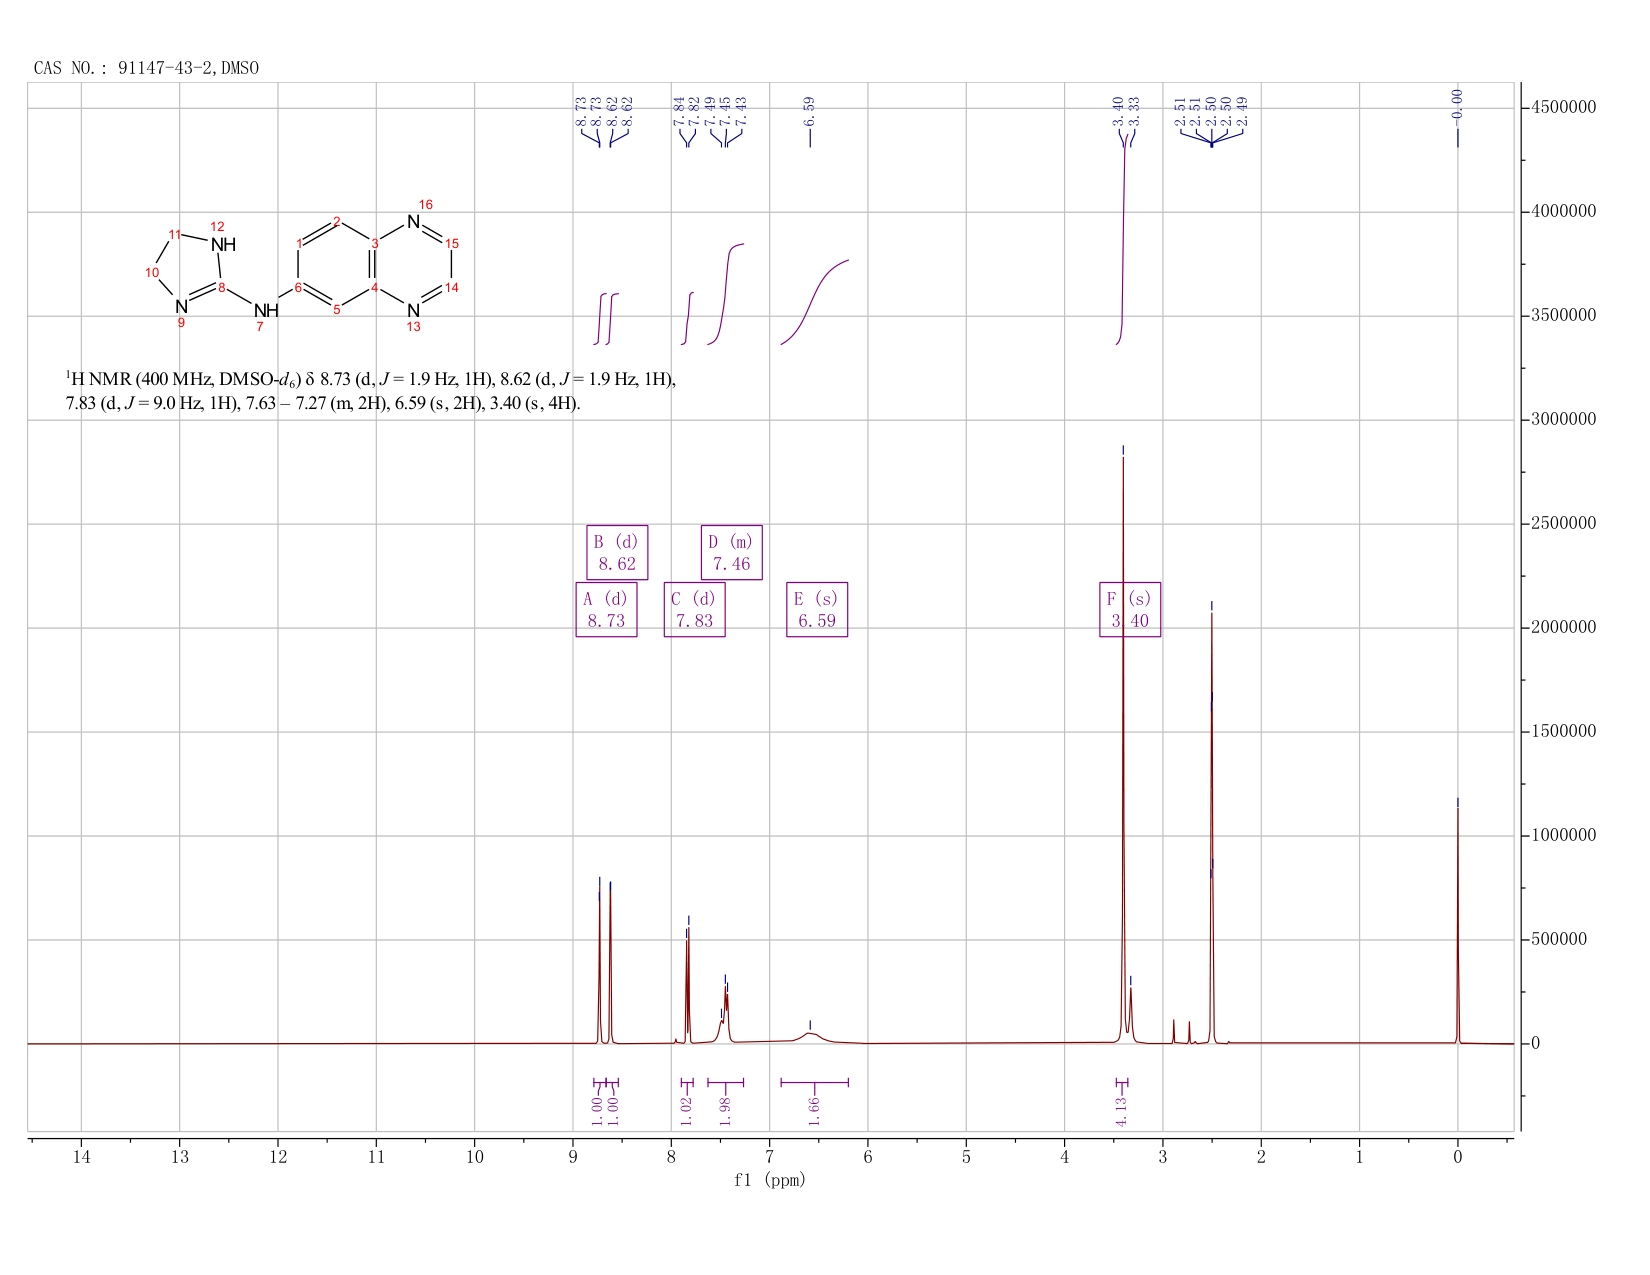Select multiplet box E (s) 6.59
Image resolution: width=1650 pixels, height=1275 pixels.
[817, 609]
